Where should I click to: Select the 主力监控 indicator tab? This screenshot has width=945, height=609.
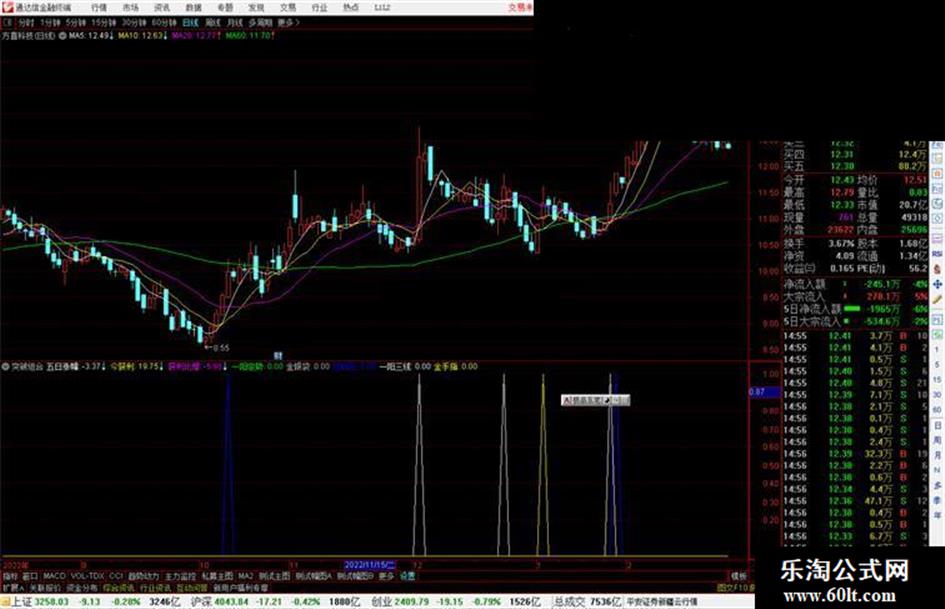point(180,576)
